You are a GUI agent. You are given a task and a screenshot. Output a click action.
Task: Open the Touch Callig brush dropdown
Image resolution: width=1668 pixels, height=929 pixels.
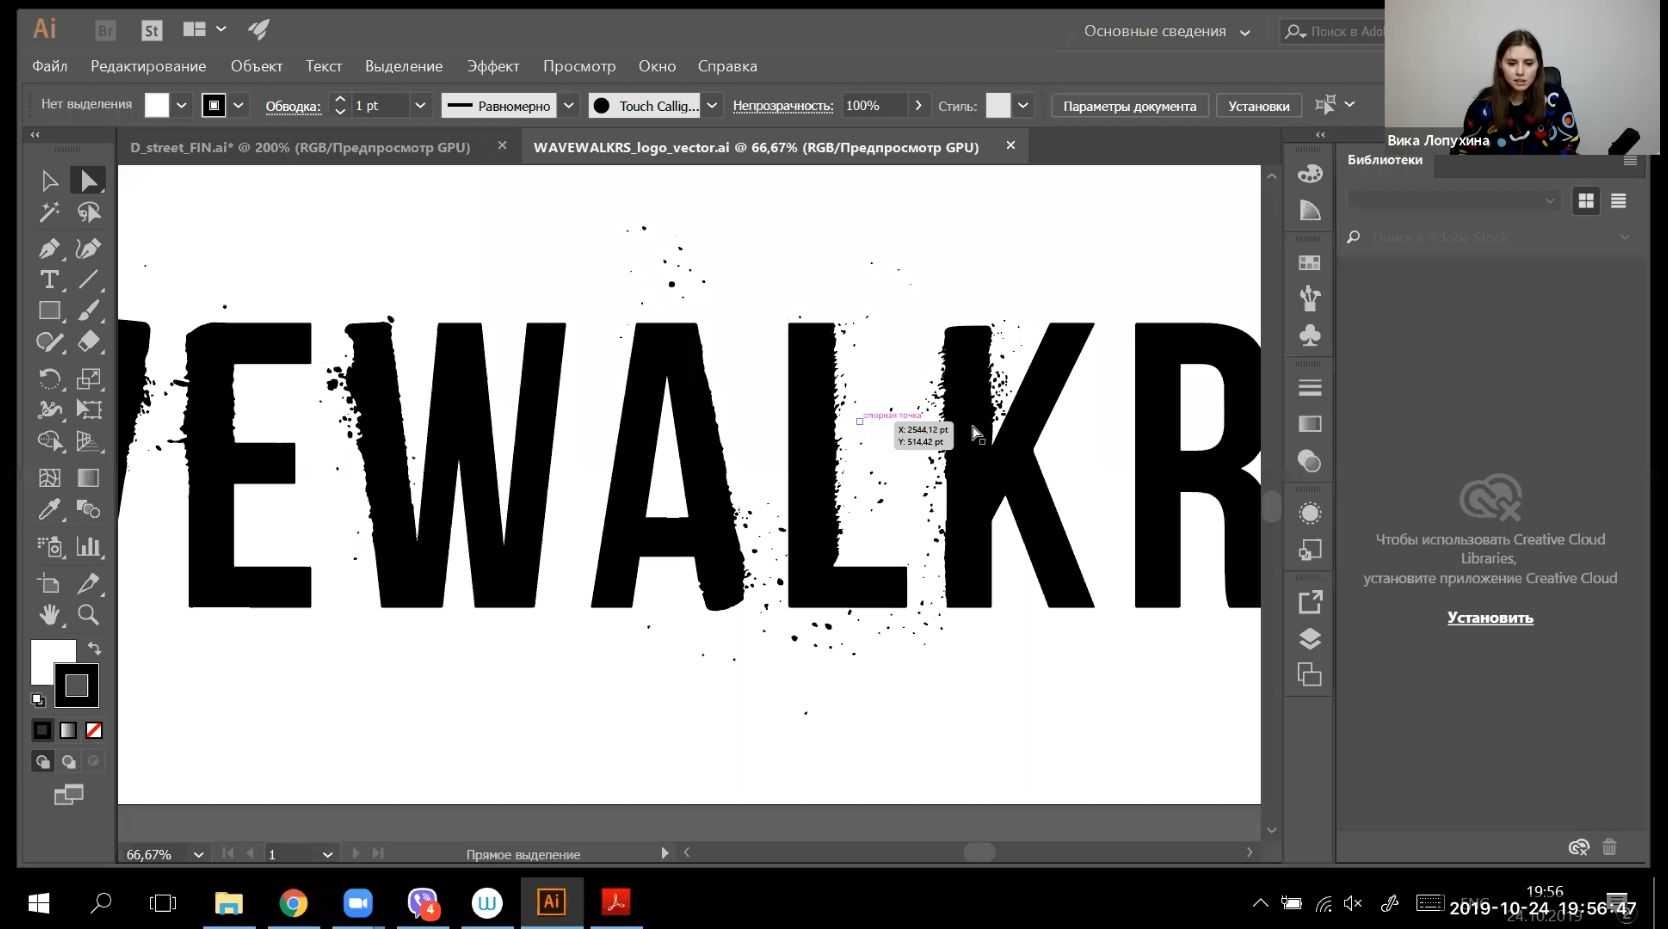point(712,105)
